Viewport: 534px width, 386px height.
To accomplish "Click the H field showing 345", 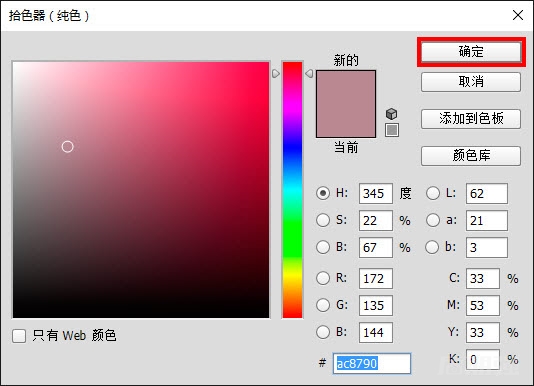I will [376, 194].
